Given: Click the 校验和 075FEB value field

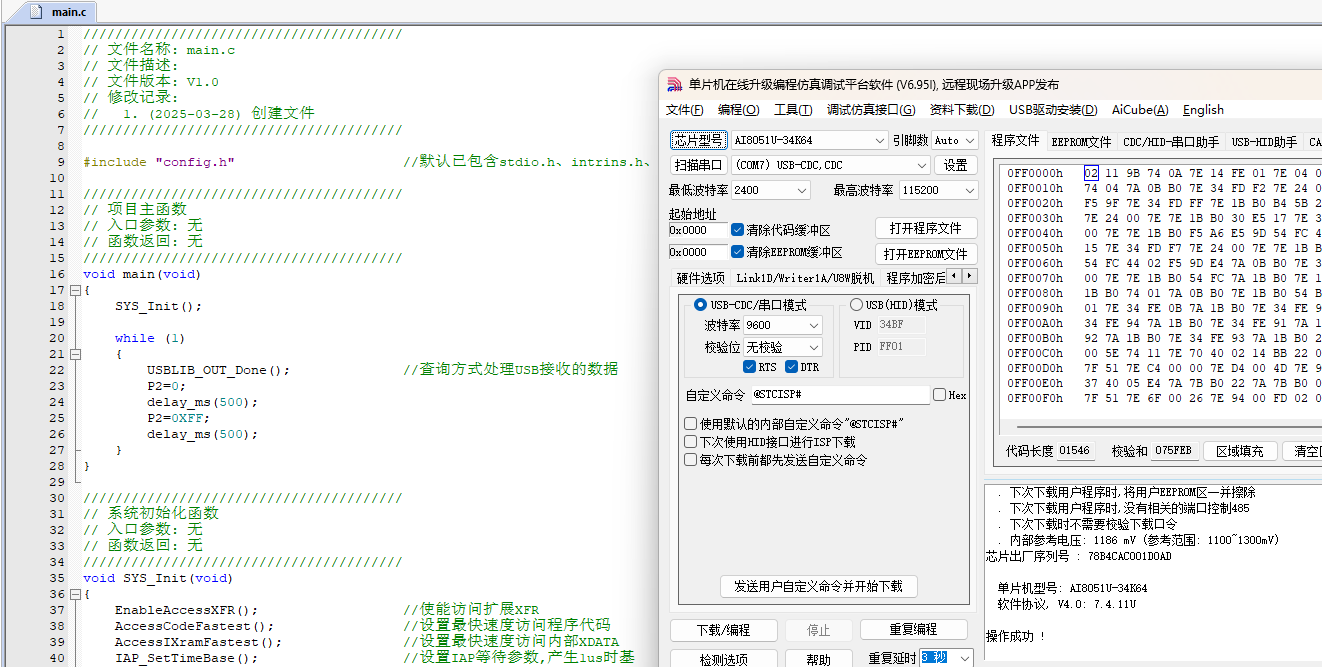Looking at the screenshot, I should point(1174,451).
